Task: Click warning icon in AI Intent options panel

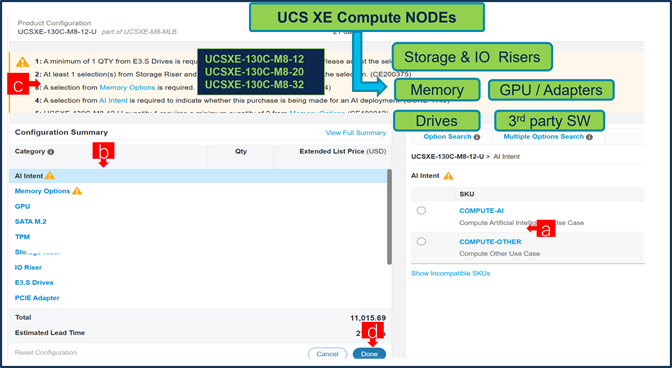Action: (x=448, y=175)
